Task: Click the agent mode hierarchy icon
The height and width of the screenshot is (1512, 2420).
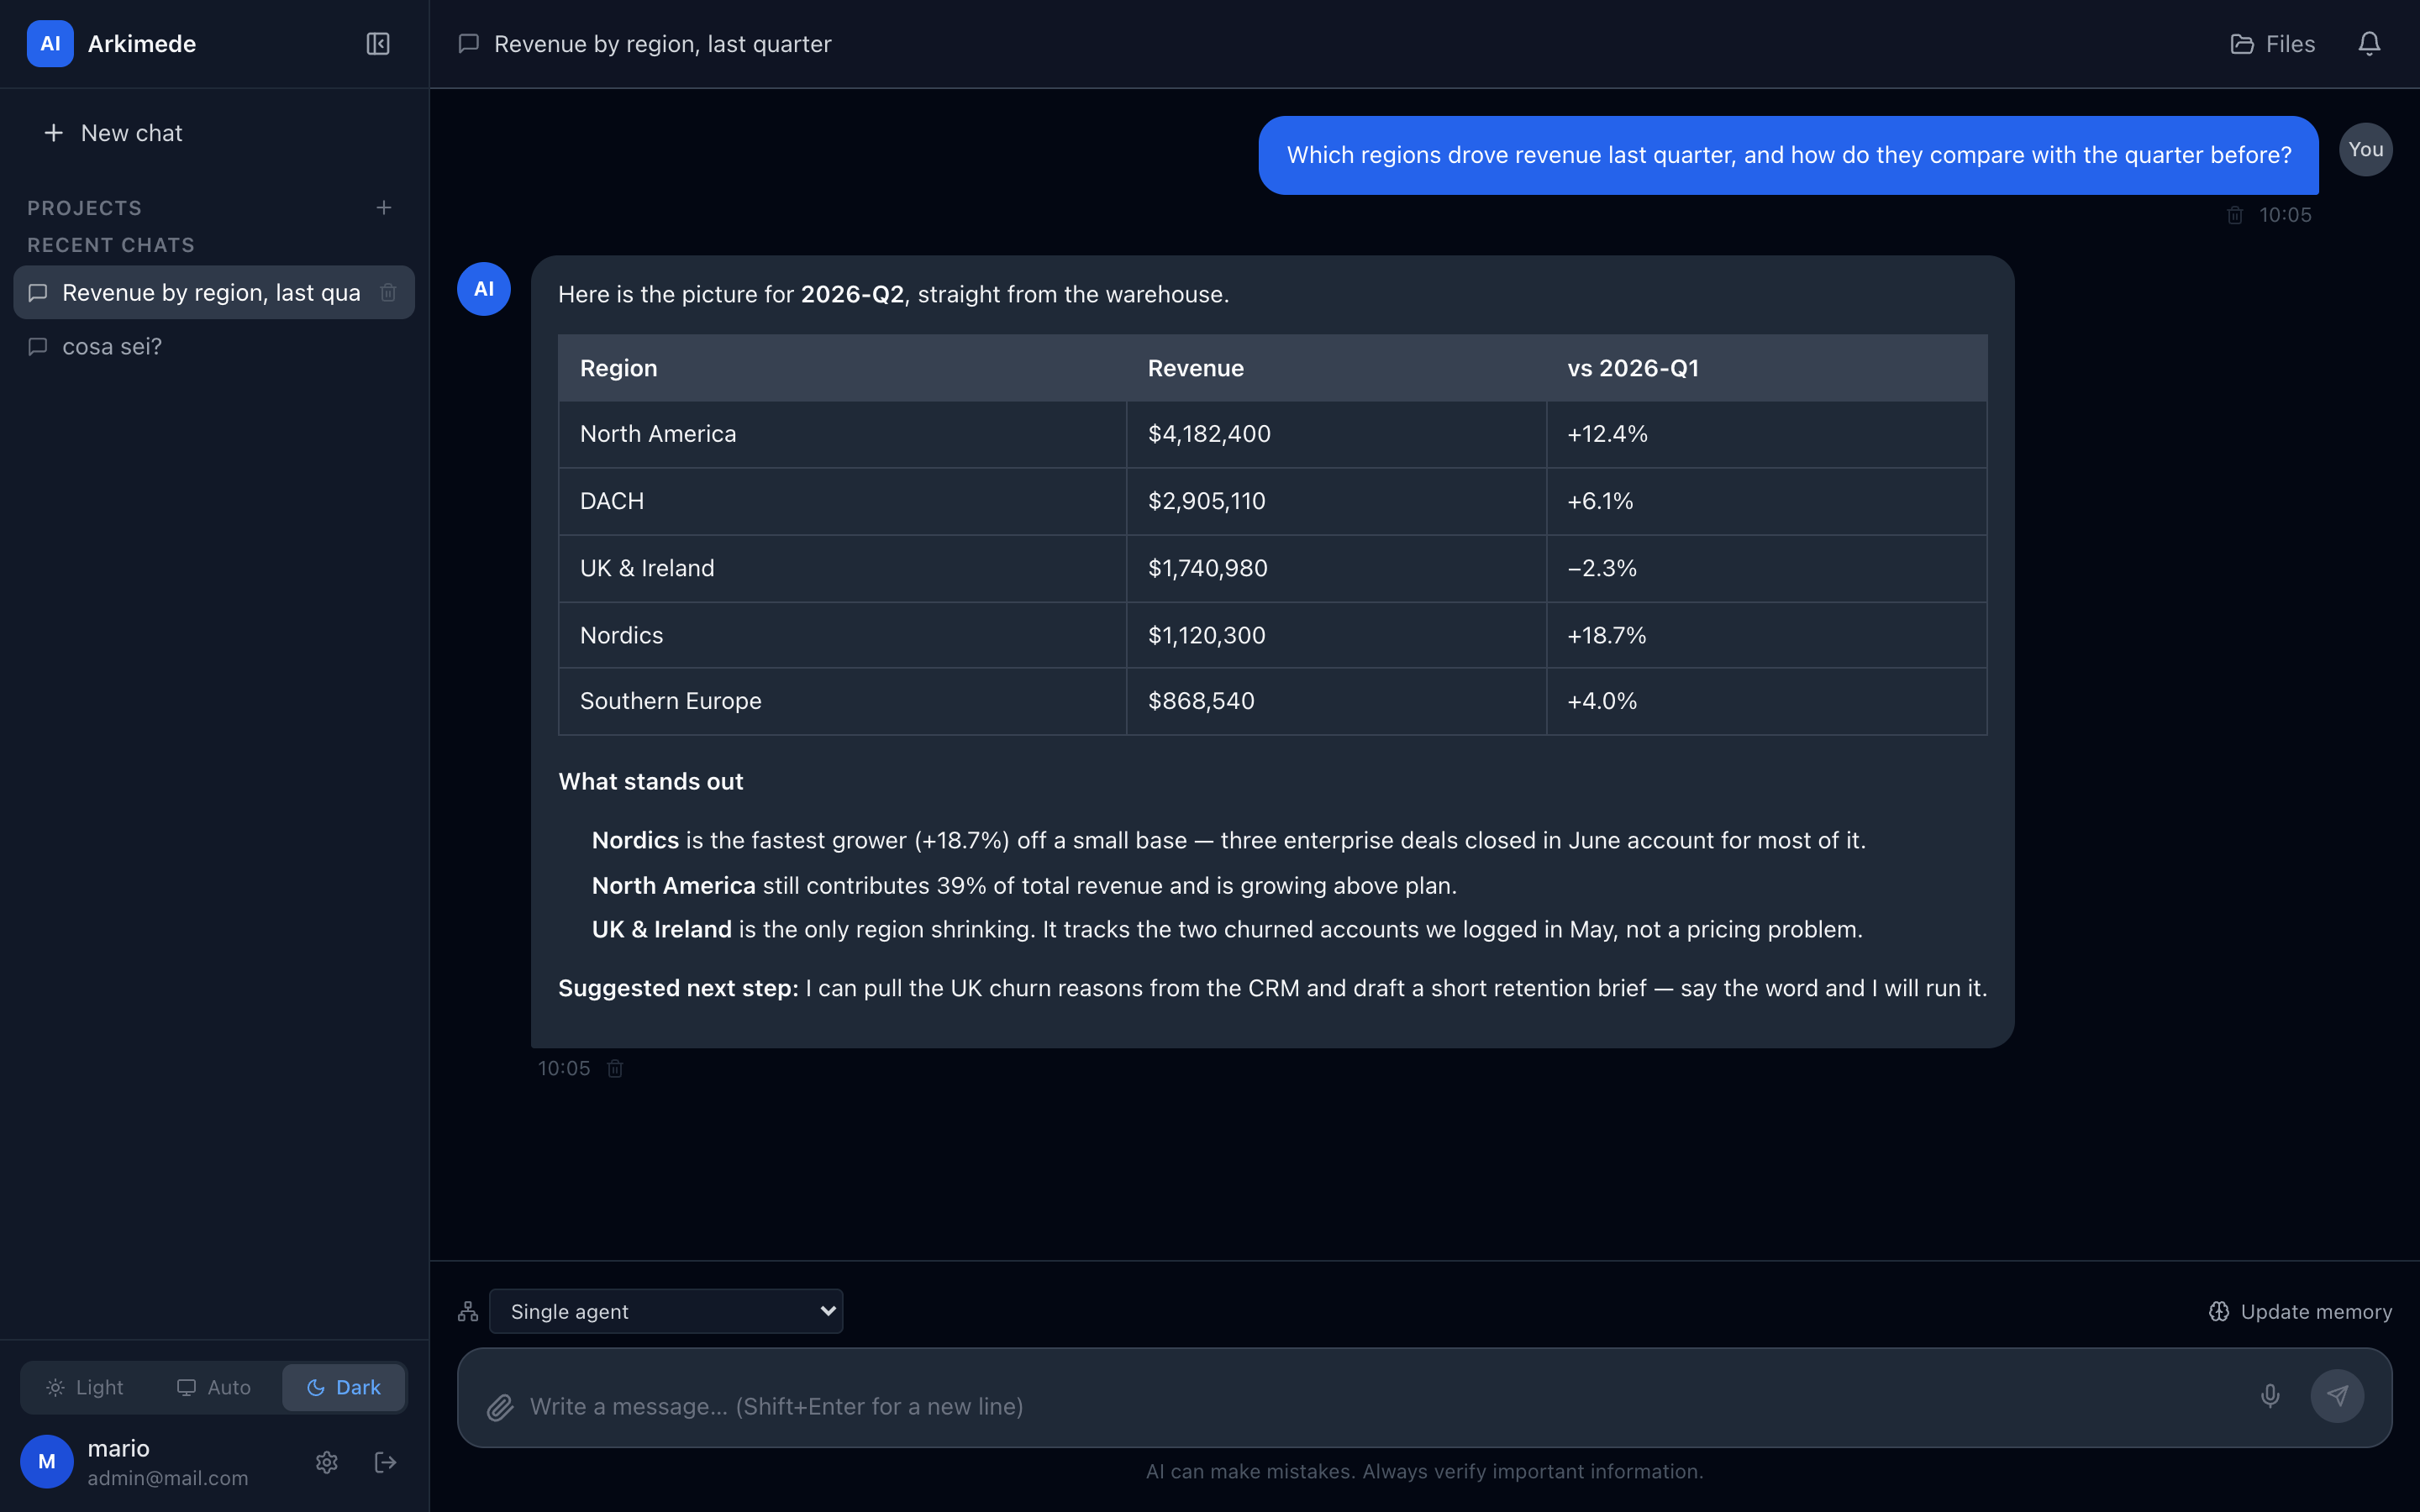Action: pos(468,1311)
